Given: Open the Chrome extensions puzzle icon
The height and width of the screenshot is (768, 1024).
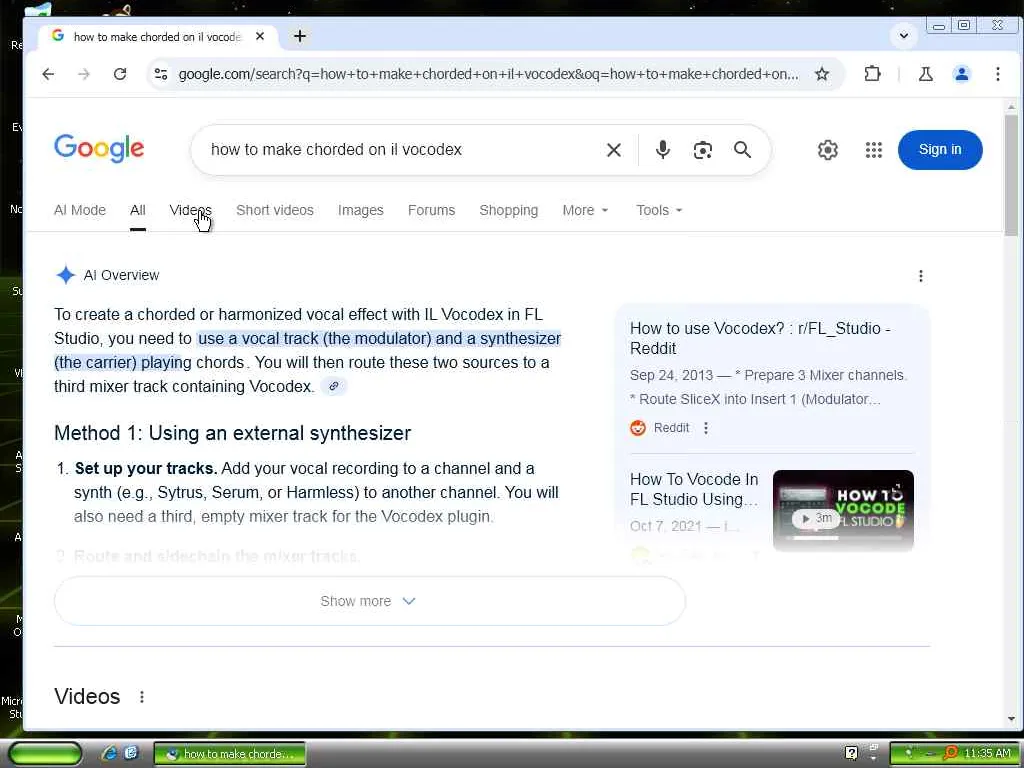Looking at the screenshot, I should click(x=872, y=74).
